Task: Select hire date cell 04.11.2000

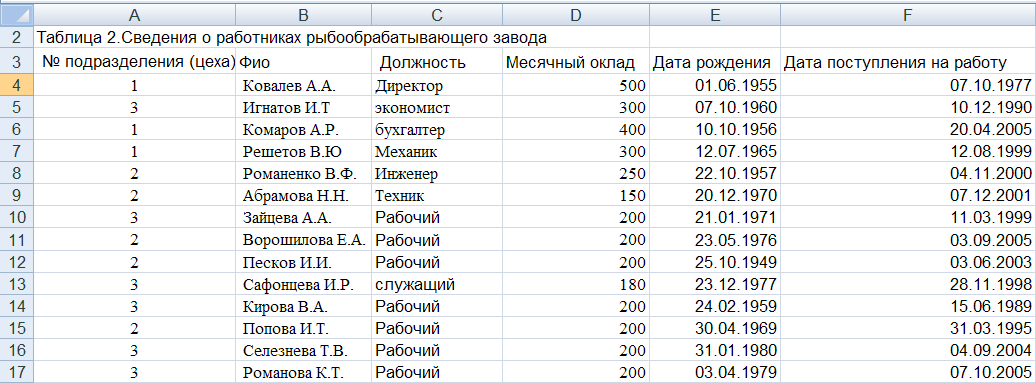Action: pos(908,174)
